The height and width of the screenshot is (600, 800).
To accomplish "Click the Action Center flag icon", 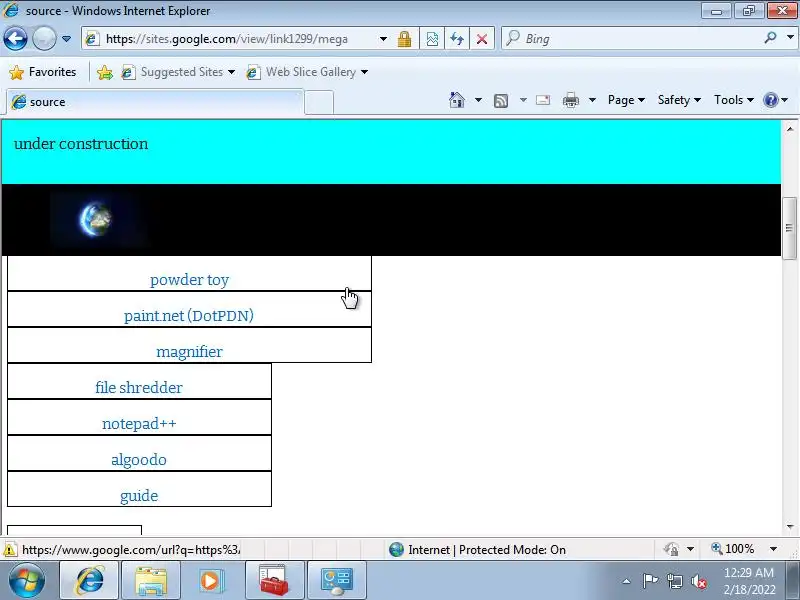I will pyautogui.click(x=650, y=581).
